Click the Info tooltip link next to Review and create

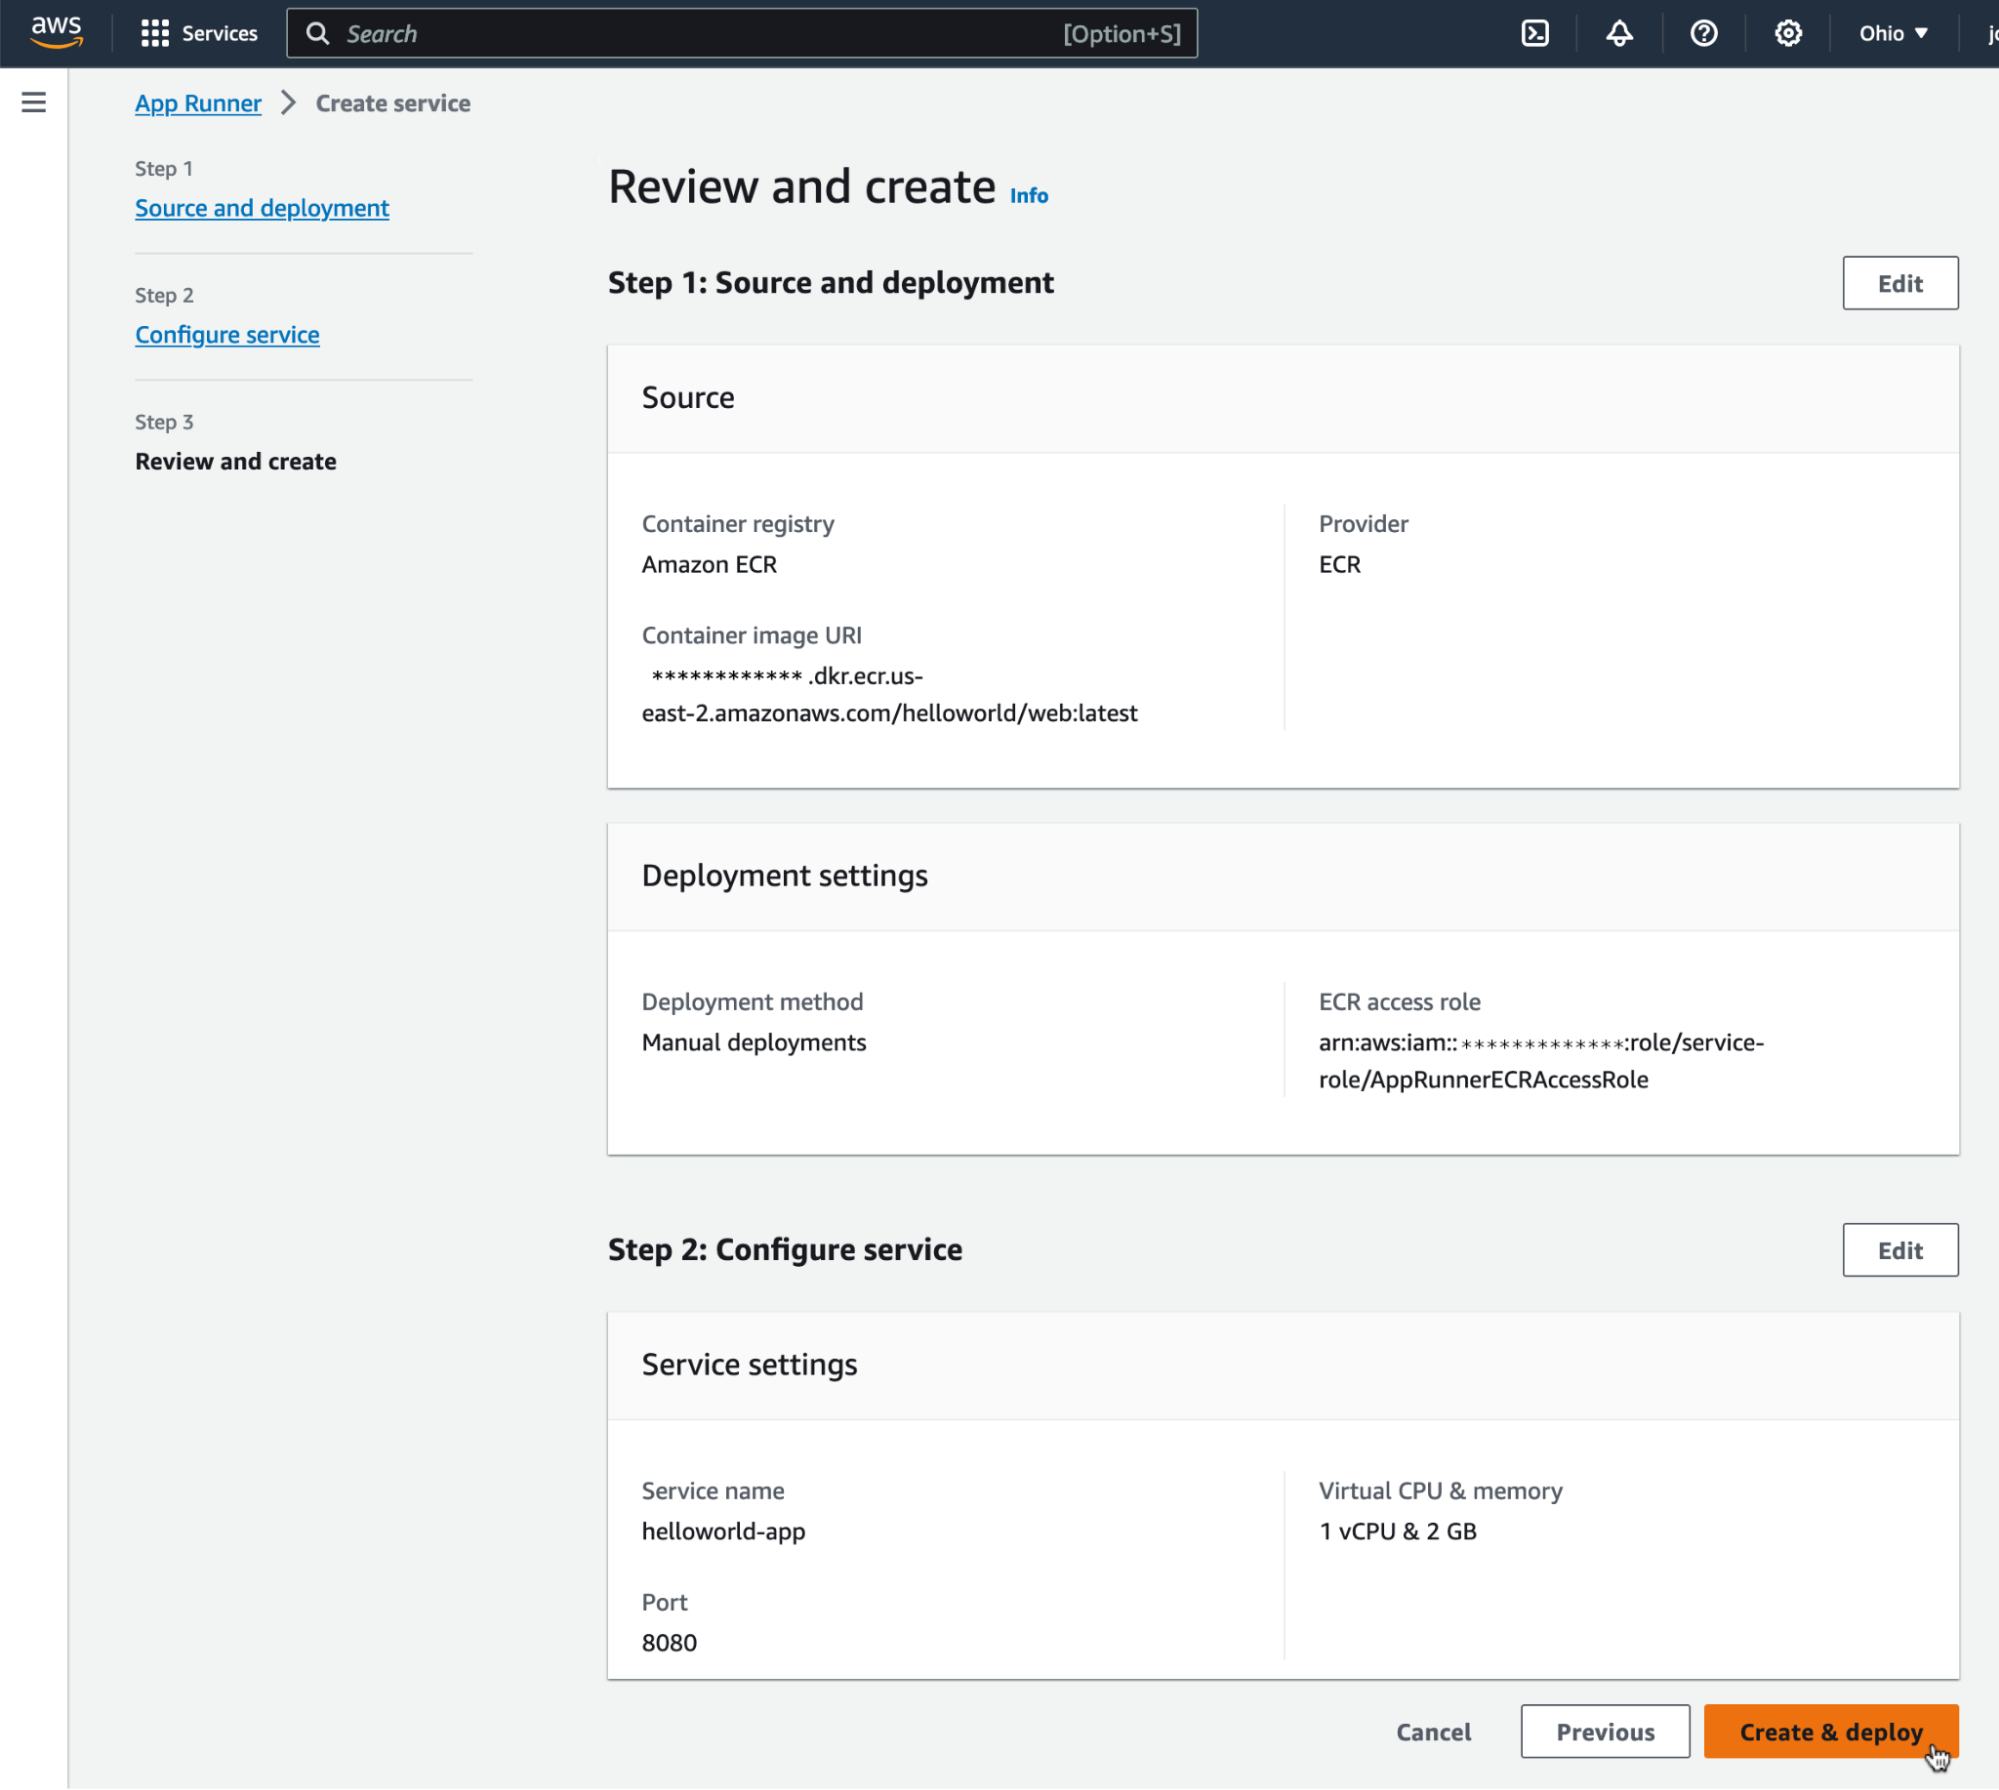coord(1030,195)
